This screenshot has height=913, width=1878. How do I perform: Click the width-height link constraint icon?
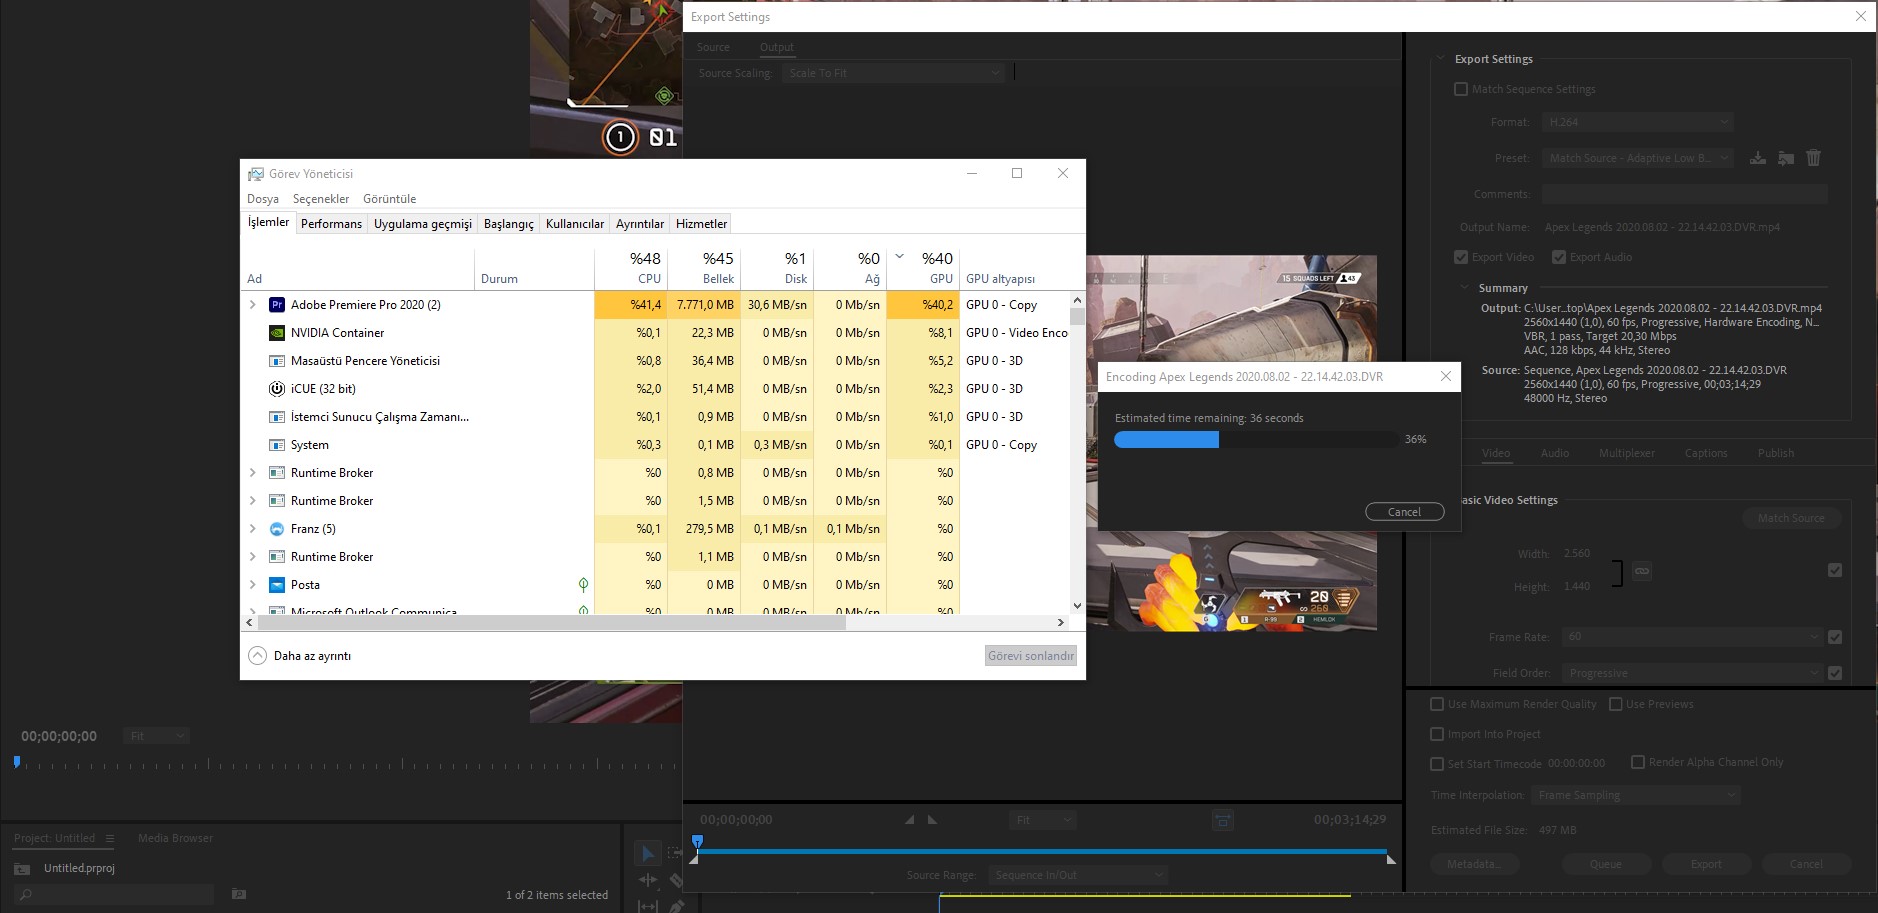coord(1641,571)
